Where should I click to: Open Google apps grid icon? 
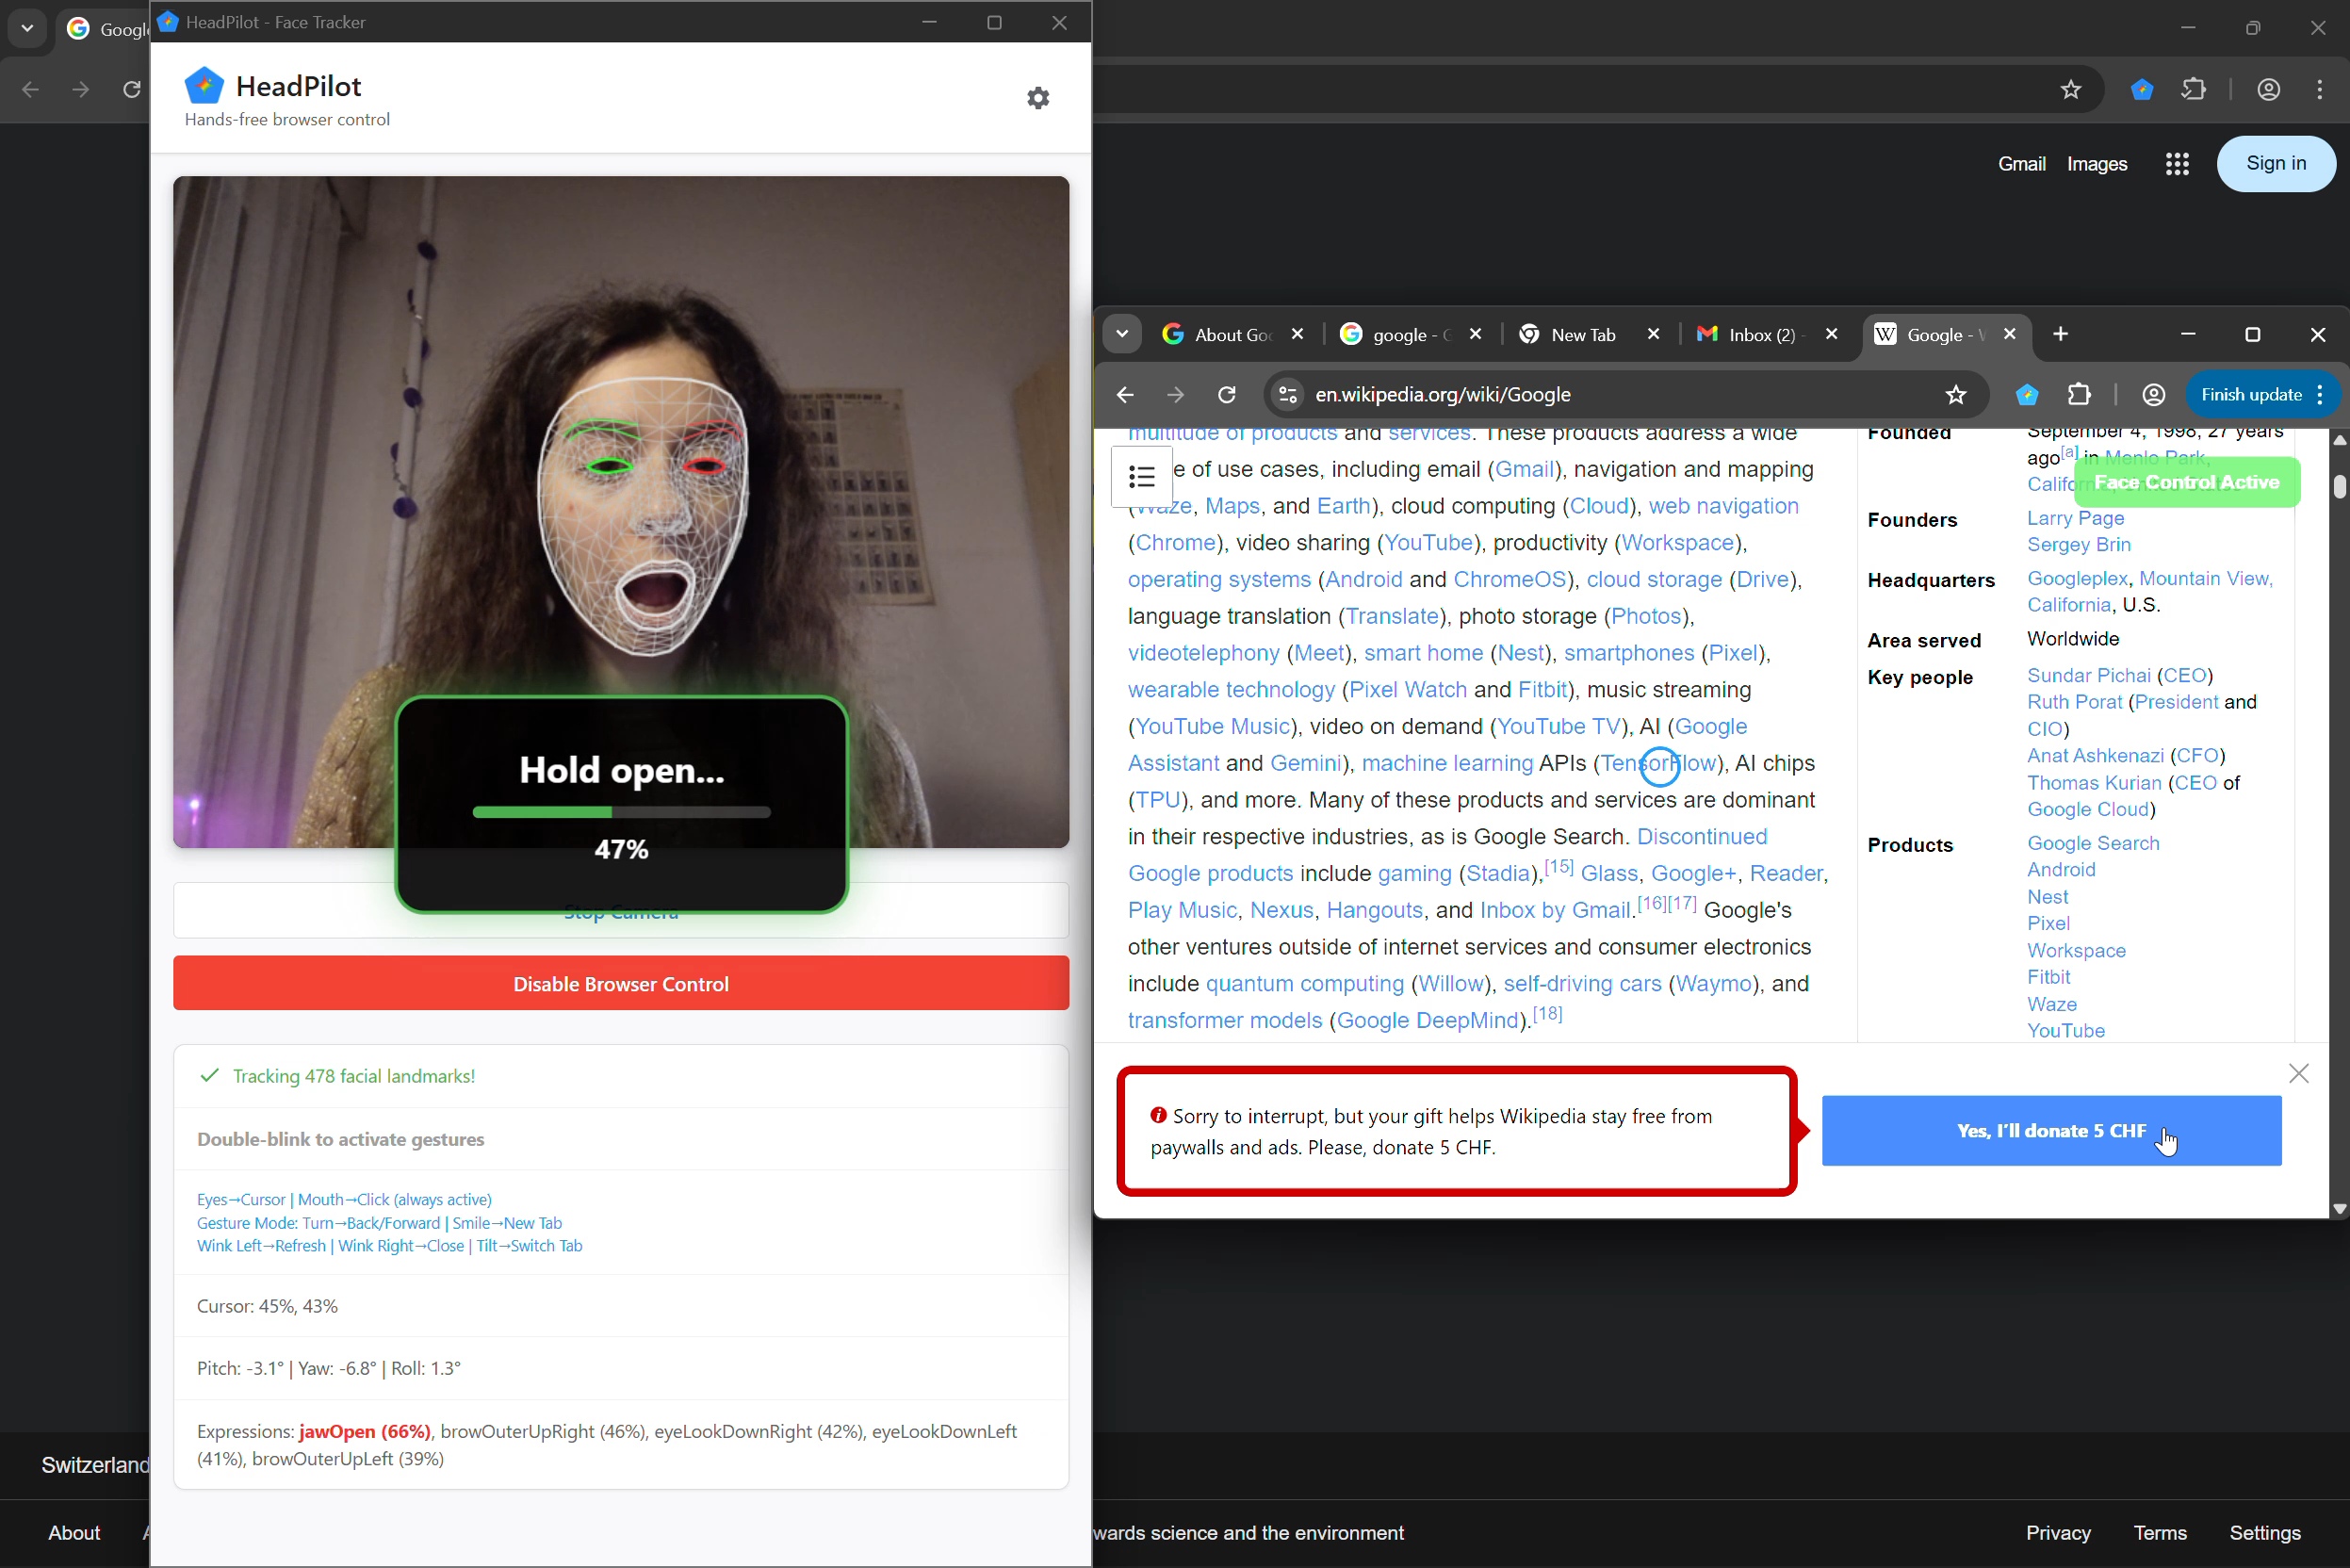pyautogui.click(x=2177, y=164)
